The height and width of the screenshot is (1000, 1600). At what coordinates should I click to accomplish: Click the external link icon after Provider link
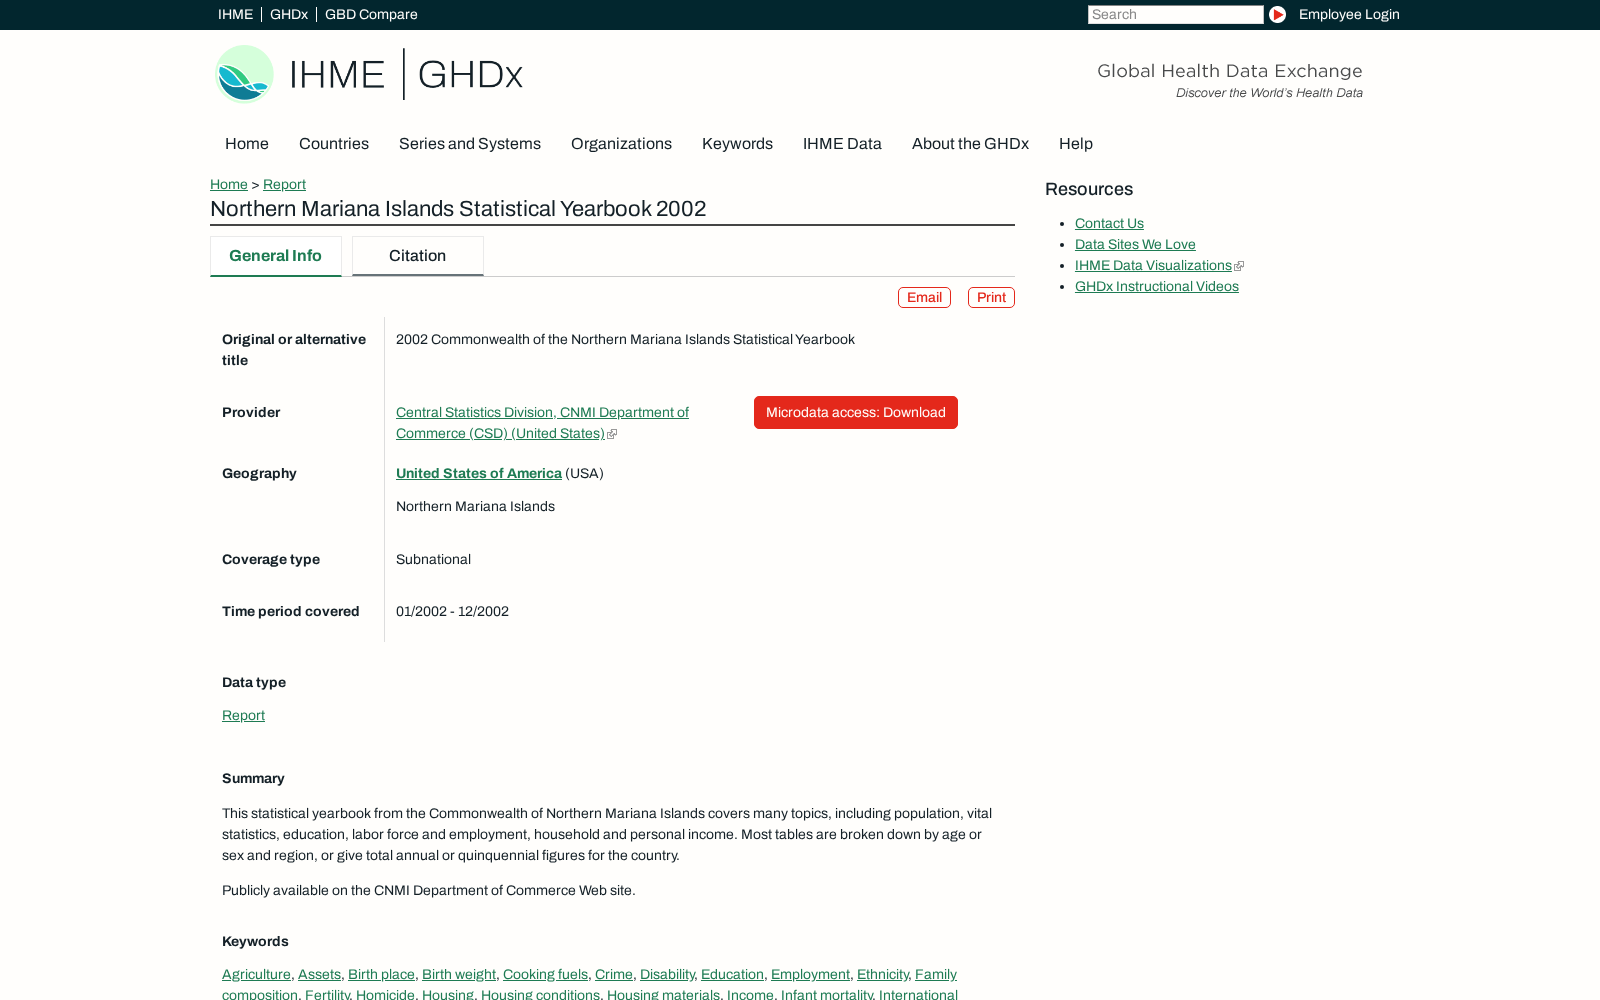[612, 434]
